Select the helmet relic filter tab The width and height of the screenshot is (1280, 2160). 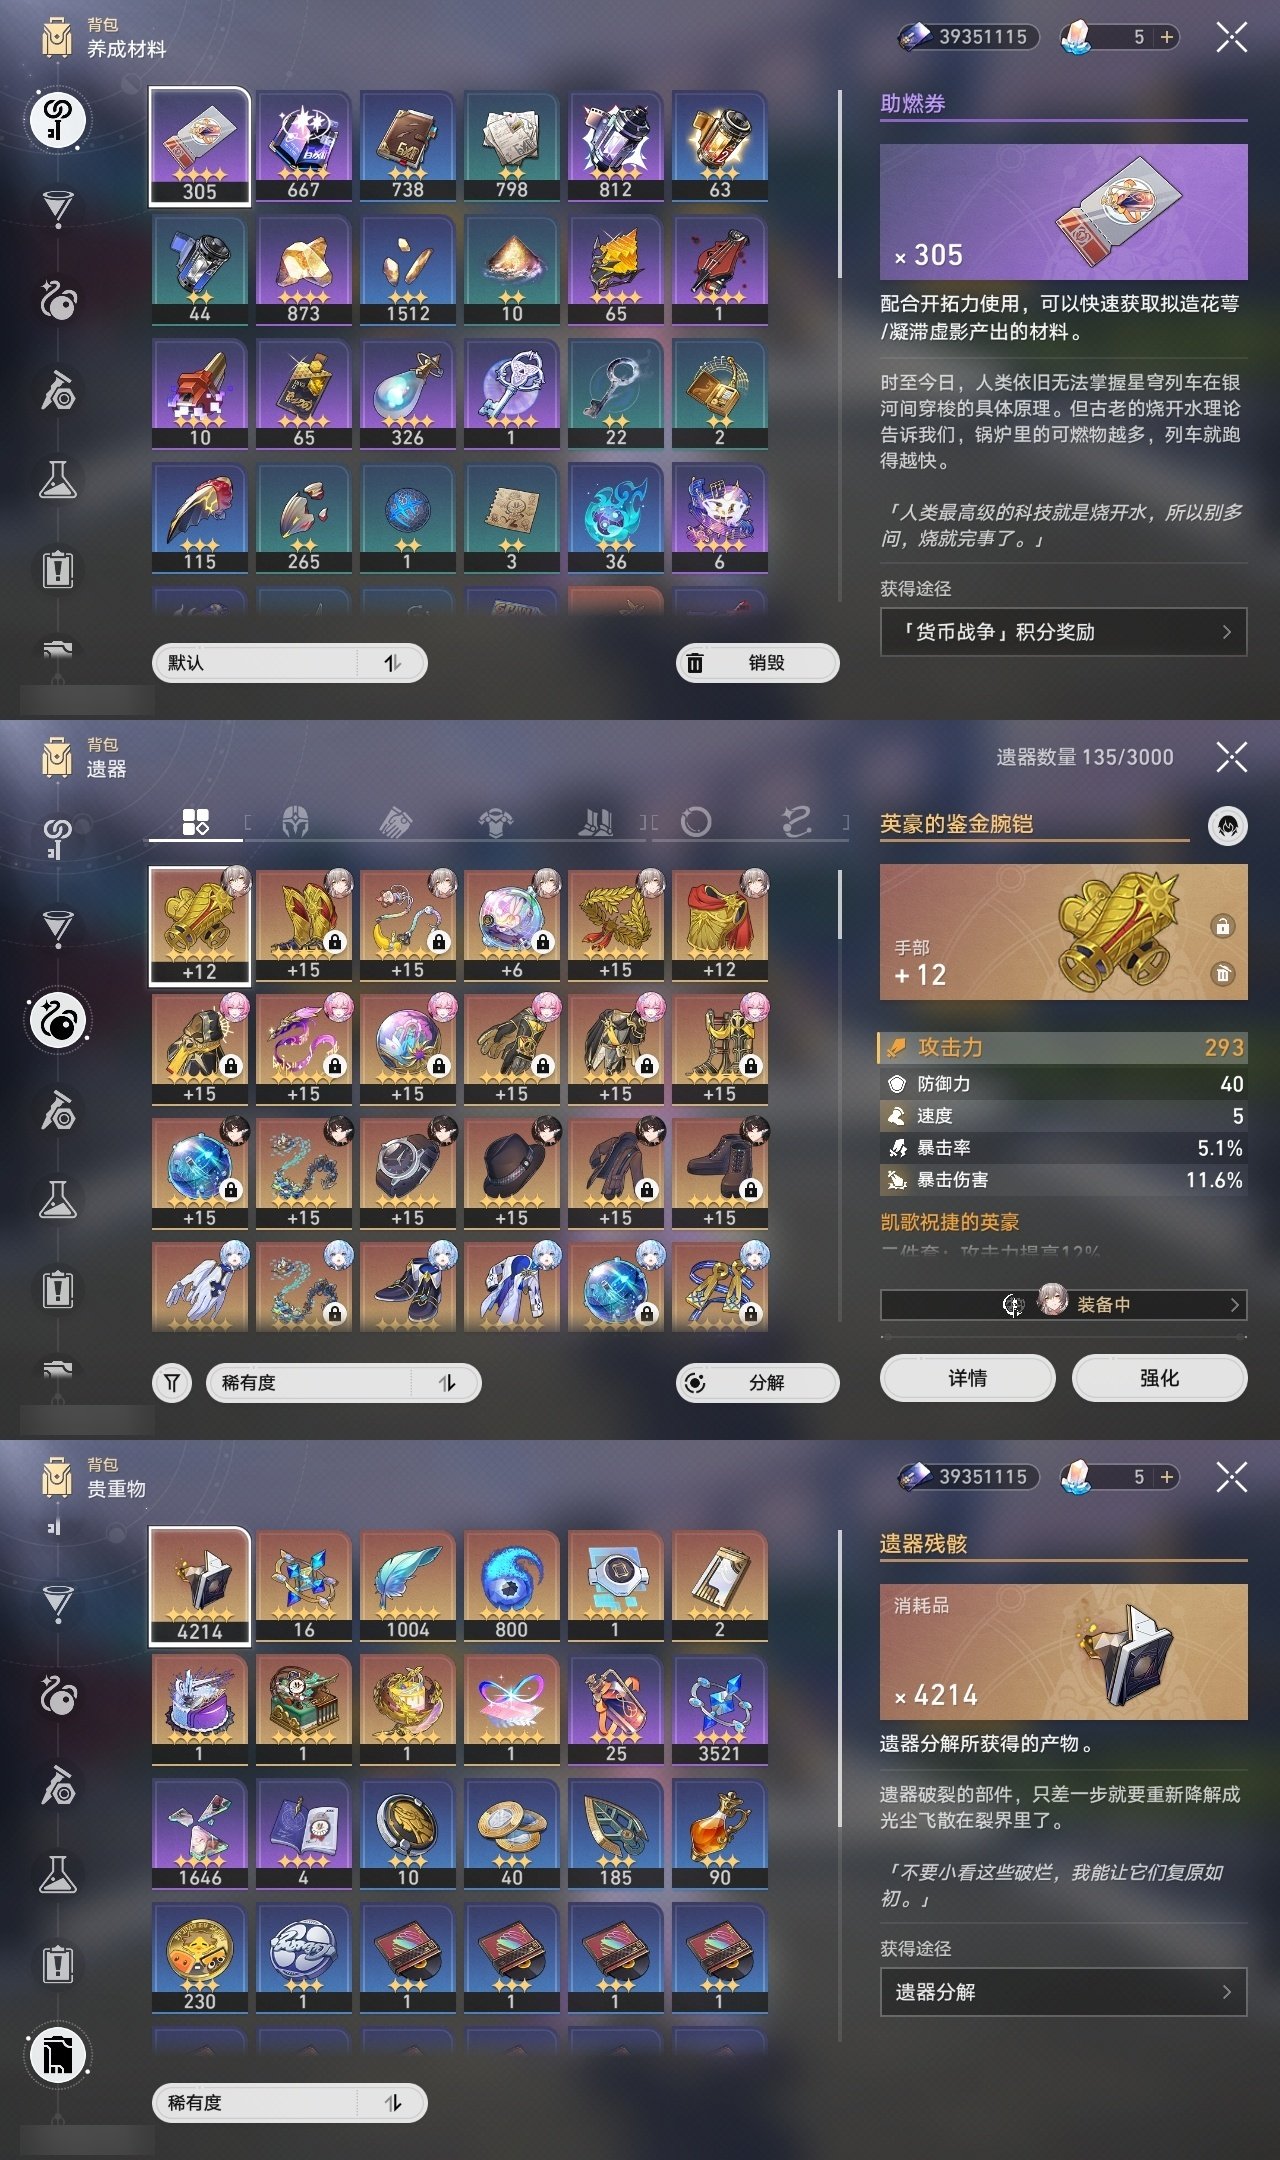pos(294,822)
